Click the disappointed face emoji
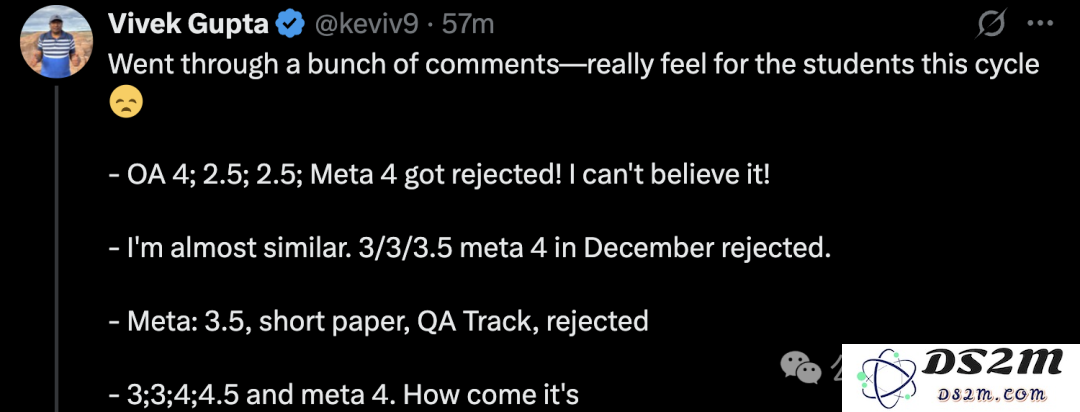Image resolution: width=1080 pixels, height=412 pixels. [126, 101]
